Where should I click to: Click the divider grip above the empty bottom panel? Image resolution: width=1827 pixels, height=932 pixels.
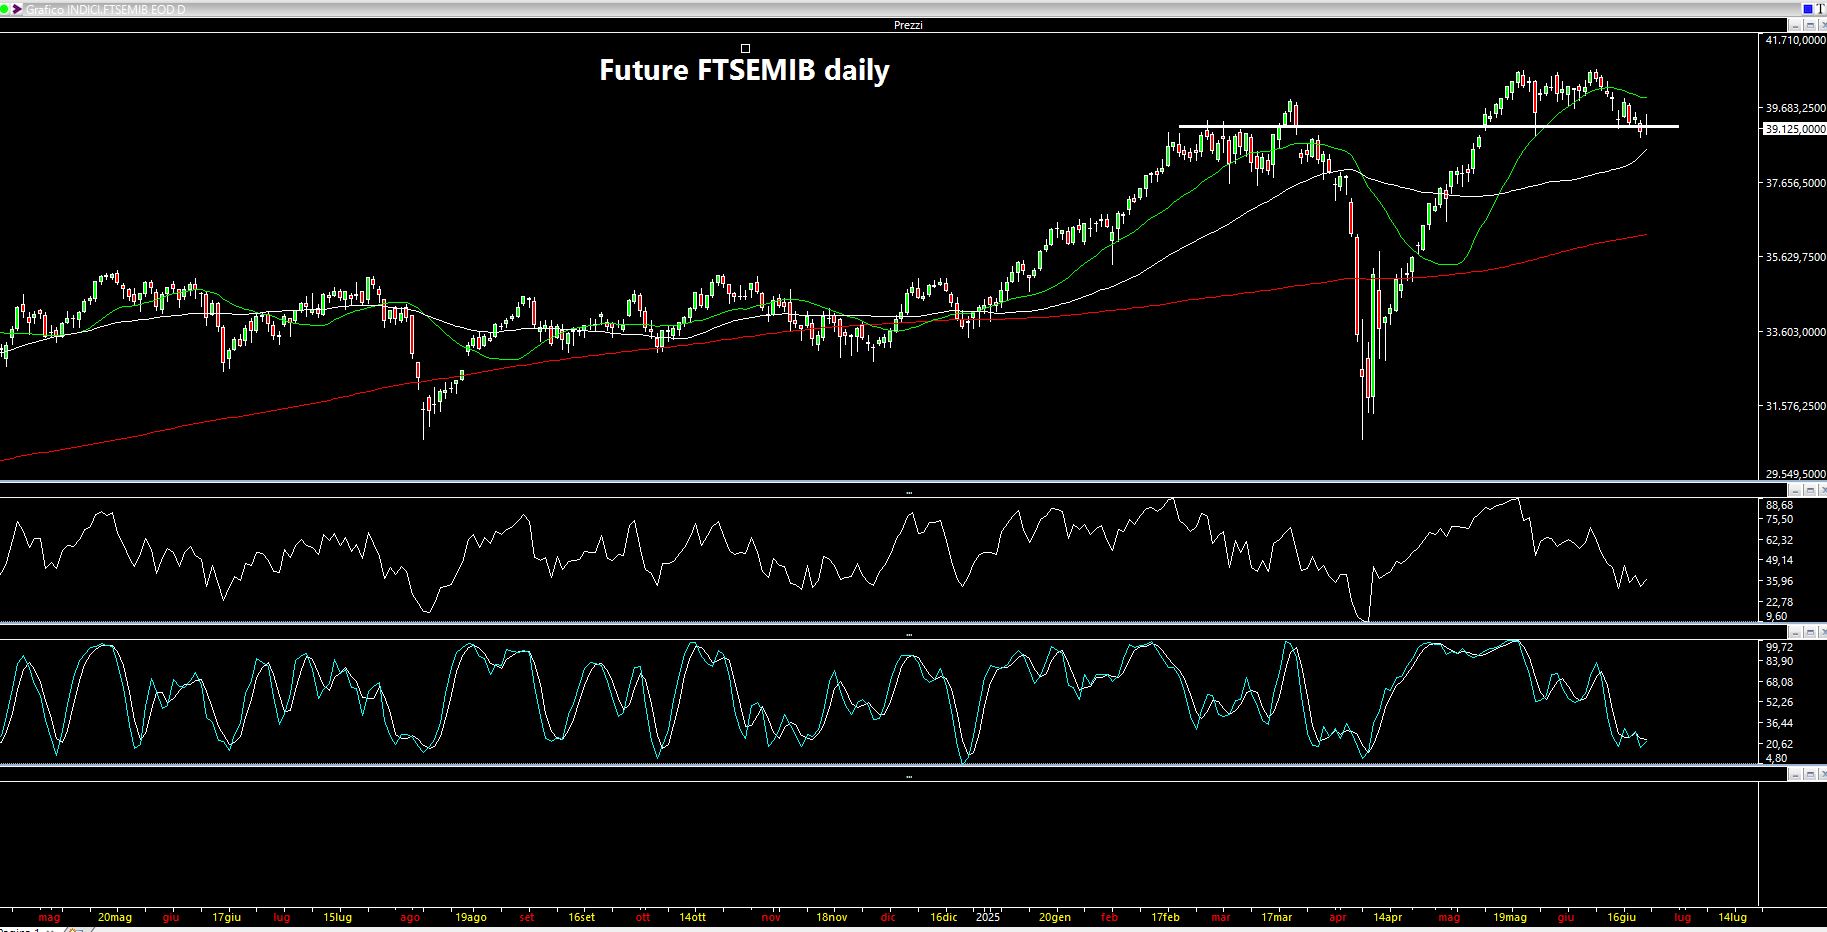909,776
